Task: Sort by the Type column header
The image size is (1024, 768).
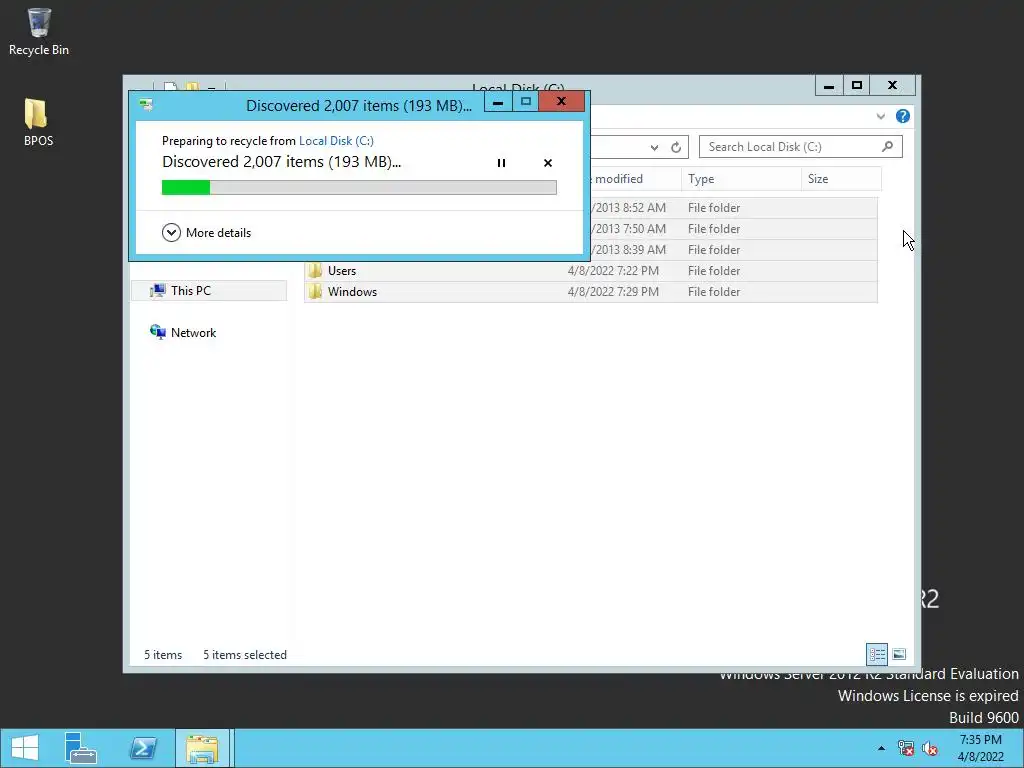Action: [x=741, y=179]
